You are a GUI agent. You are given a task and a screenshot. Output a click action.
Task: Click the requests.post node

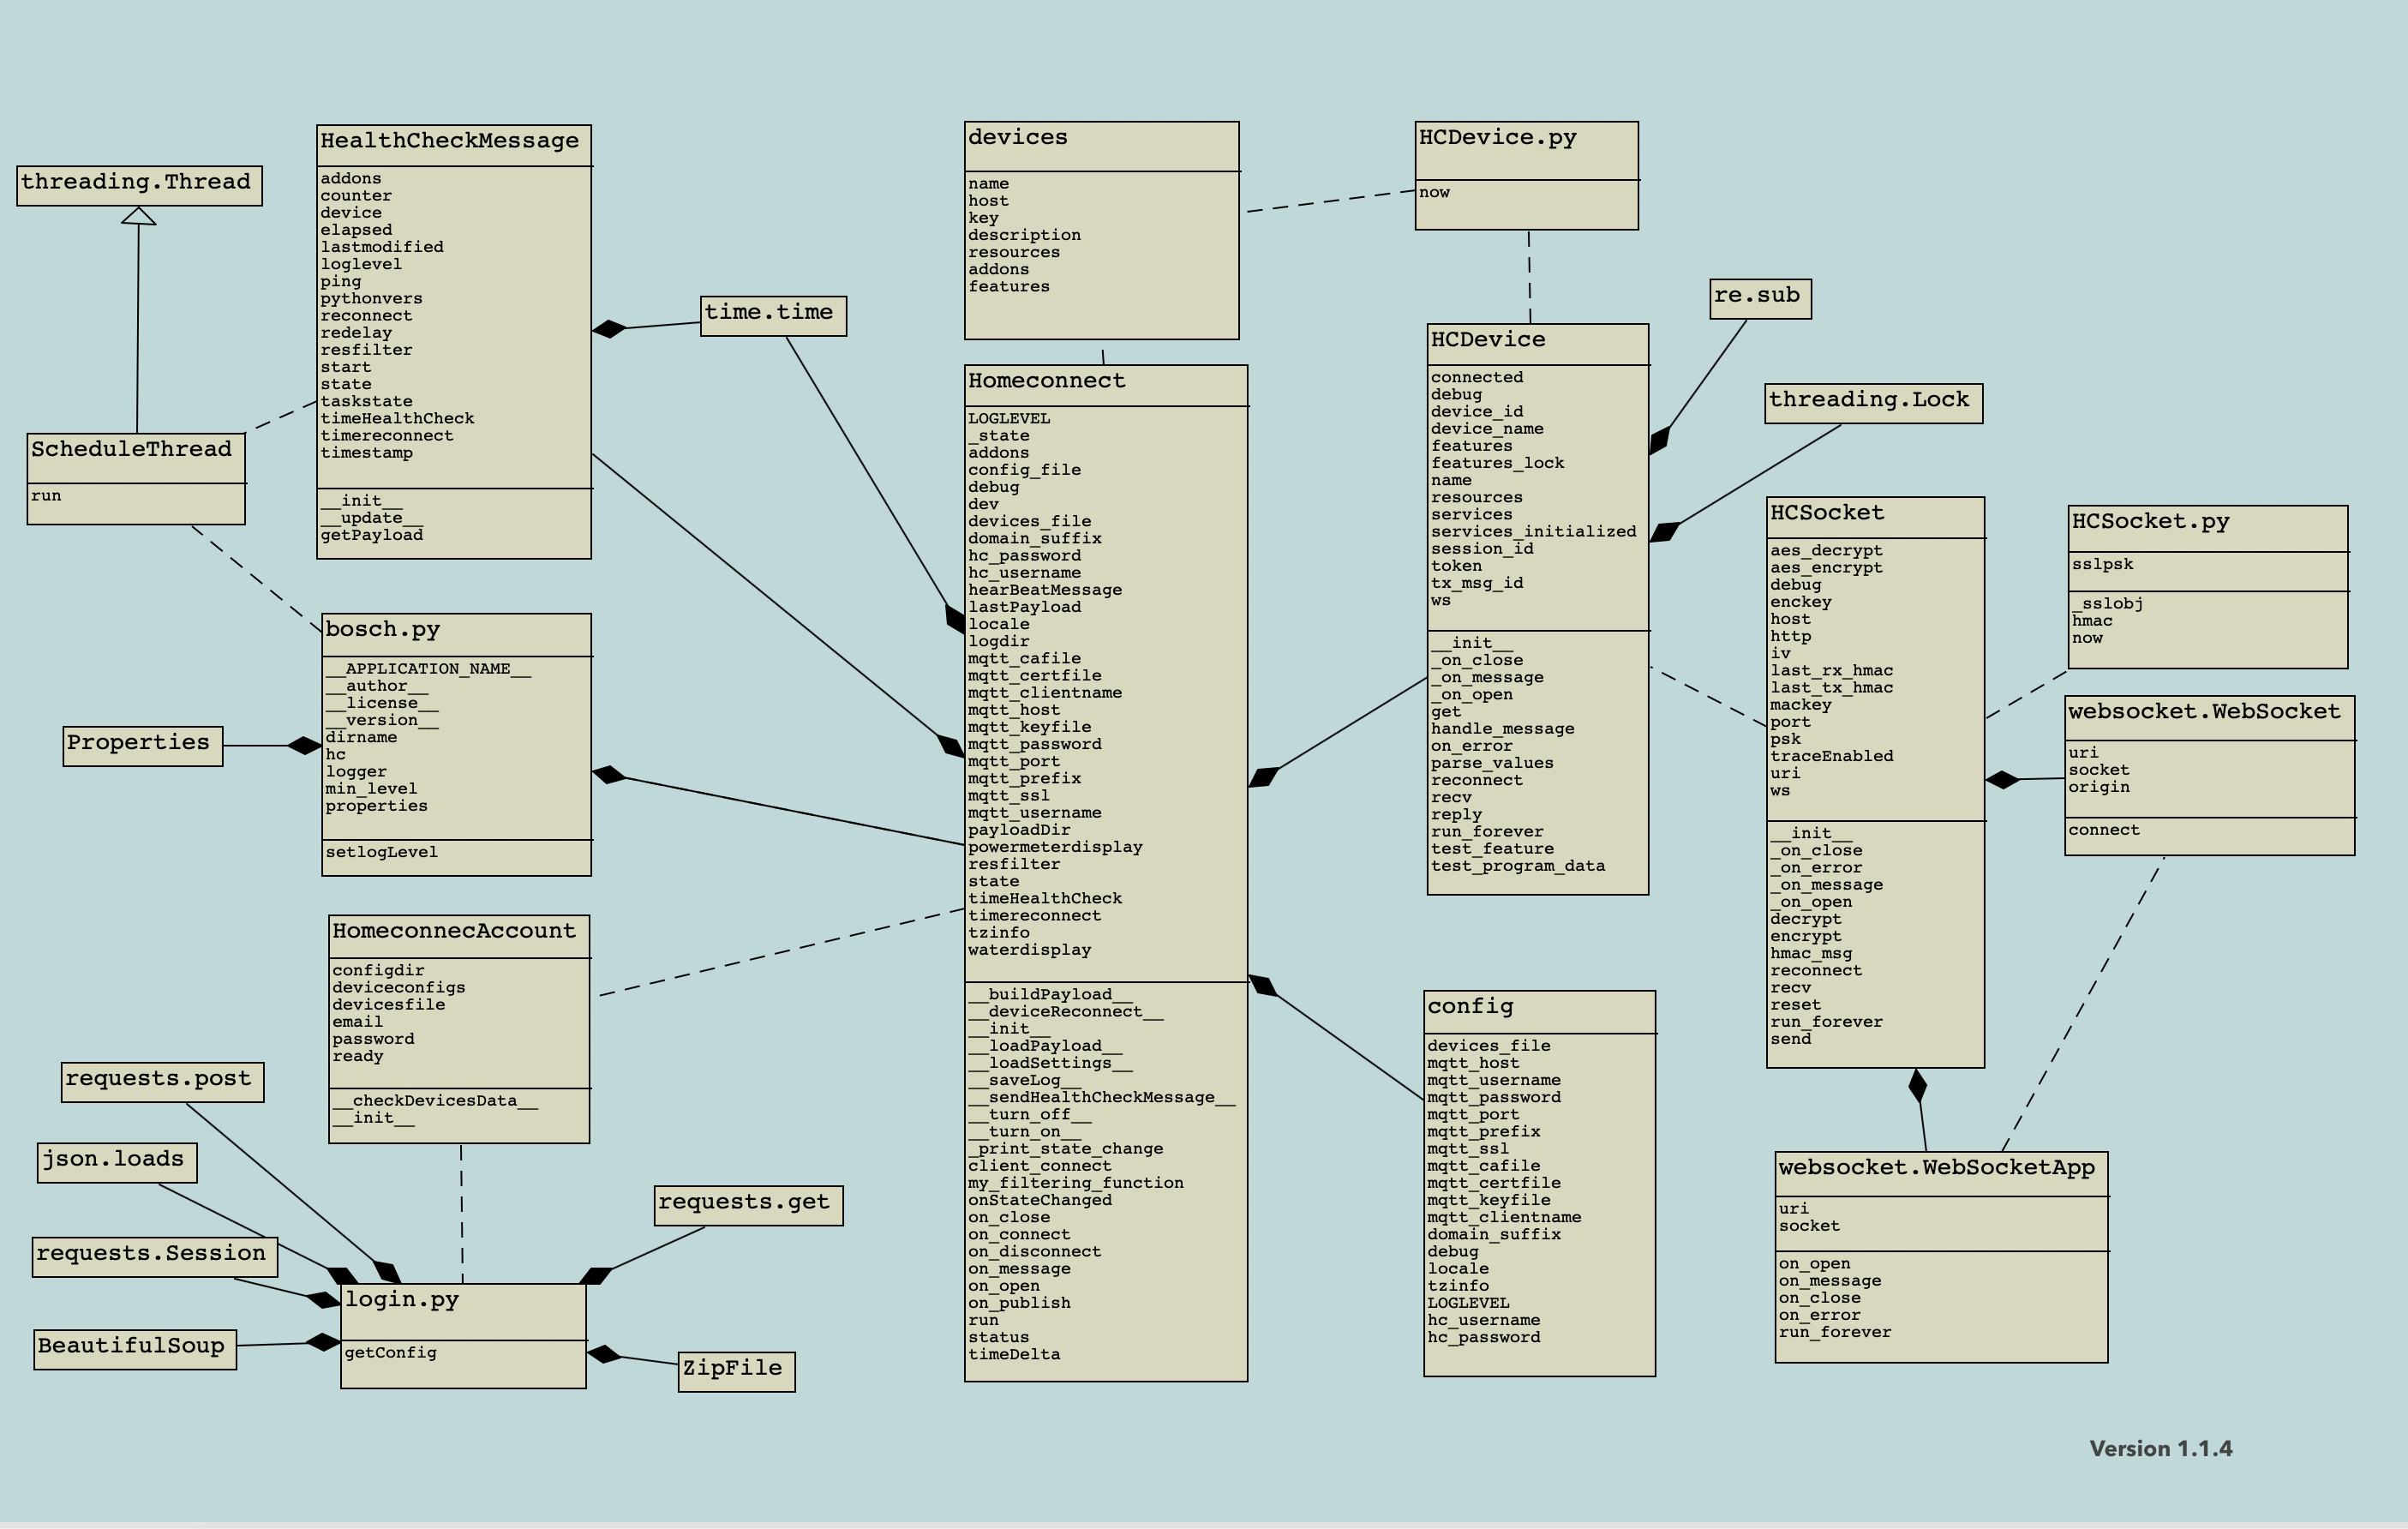tap(163, 1082)
